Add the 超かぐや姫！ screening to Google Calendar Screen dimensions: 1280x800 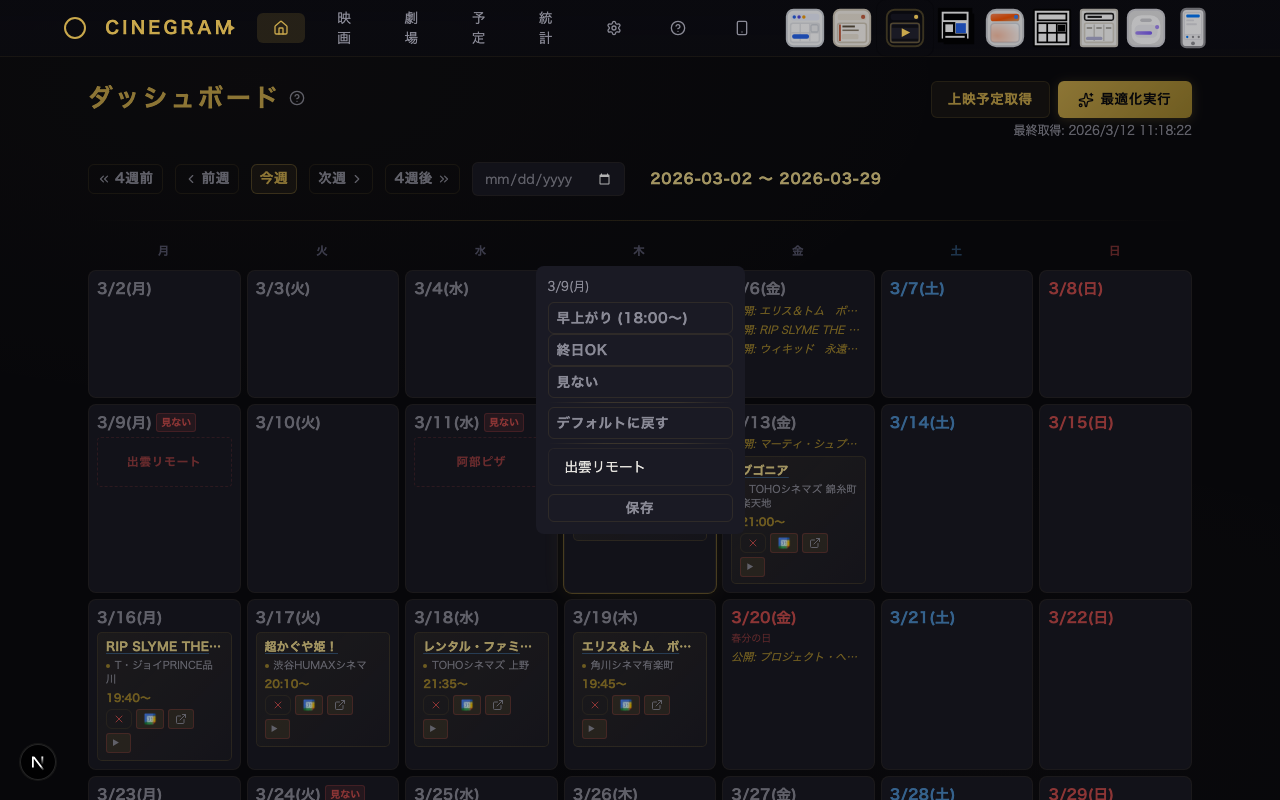coord(309,705)
